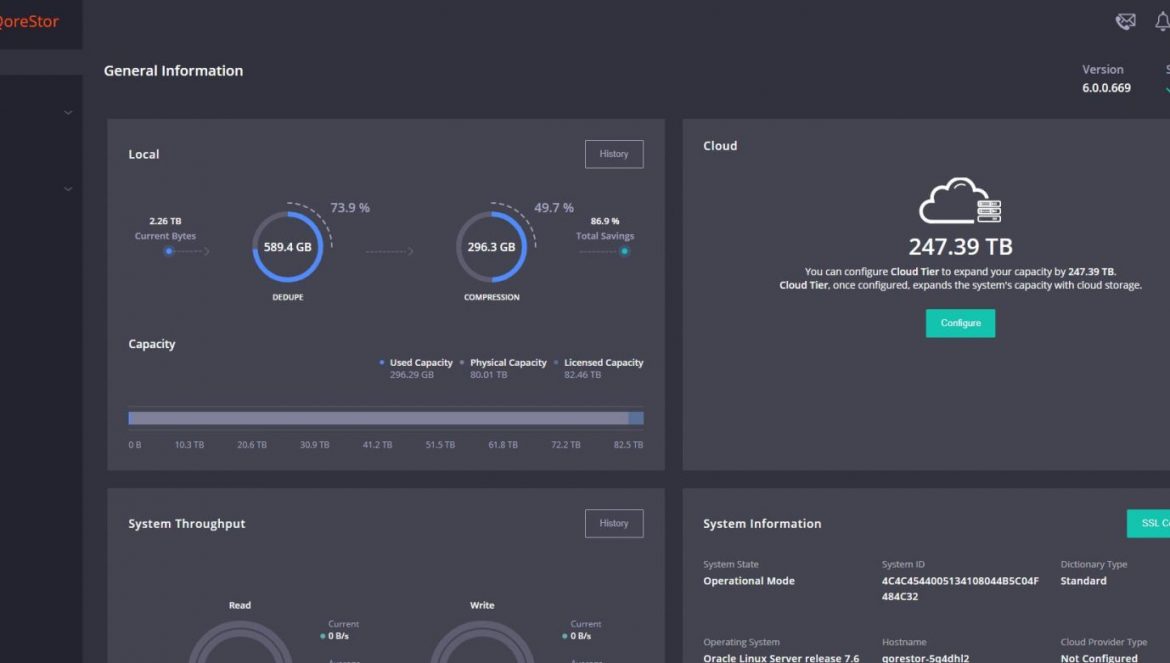Screen dimensions: 1170x663
Task: Click the 72.2 TB capacity axis label
Action: coord(566,444)
